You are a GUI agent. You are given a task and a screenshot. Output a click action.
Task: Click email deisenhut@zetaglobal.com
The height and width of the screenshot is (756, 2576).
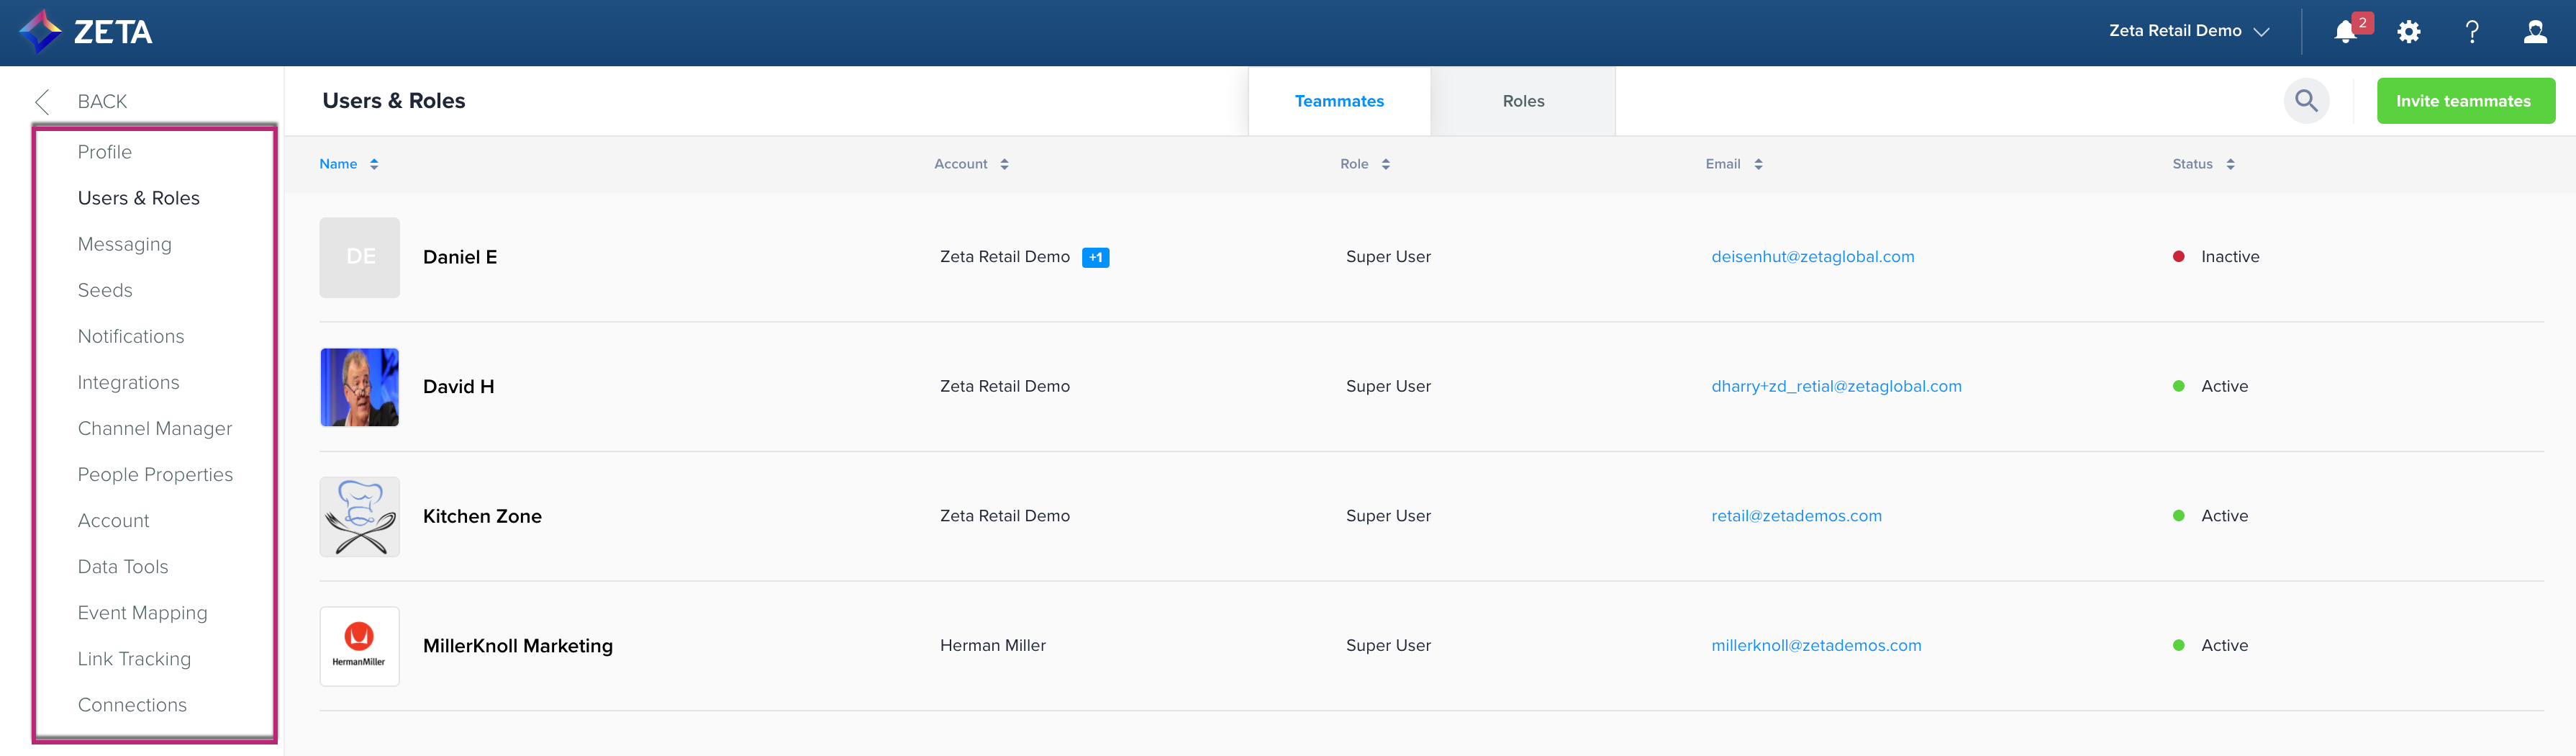coord(1812,256)
